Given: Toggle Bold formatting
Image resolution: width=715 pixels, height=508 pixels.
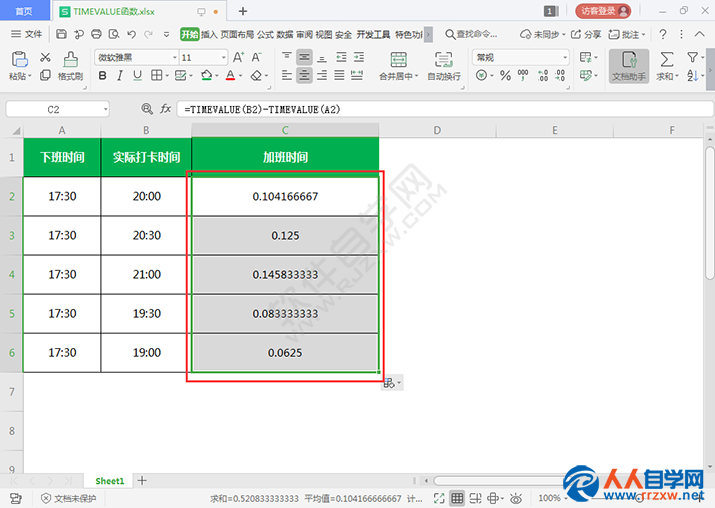Looking at the screenshot, I should (x=103, y=76).
